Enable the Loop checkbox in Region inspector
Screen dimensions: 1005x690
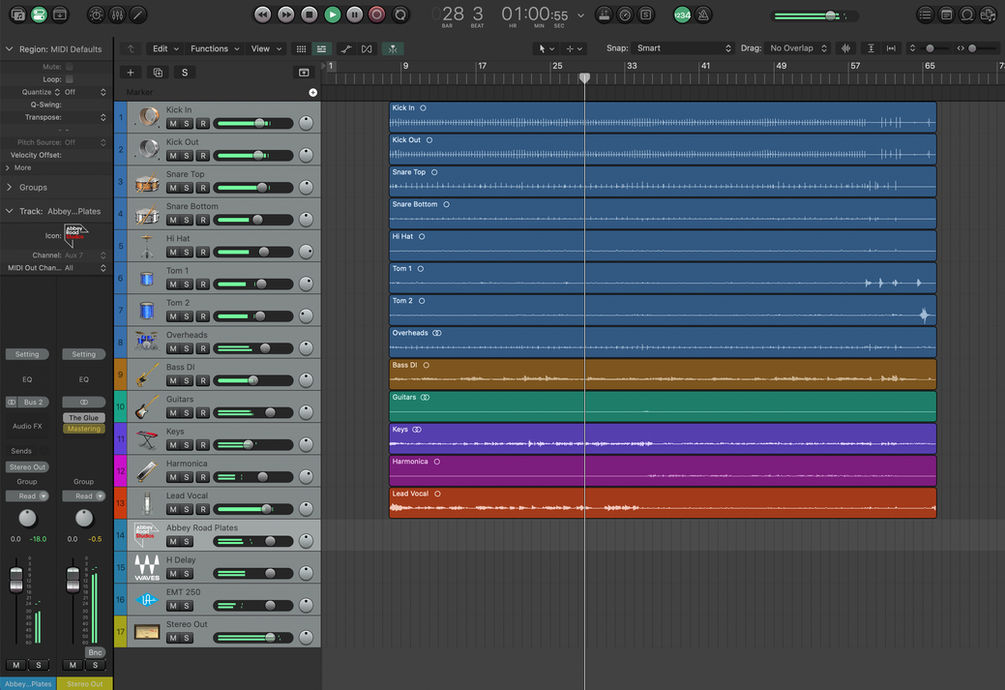coord(69,79)
